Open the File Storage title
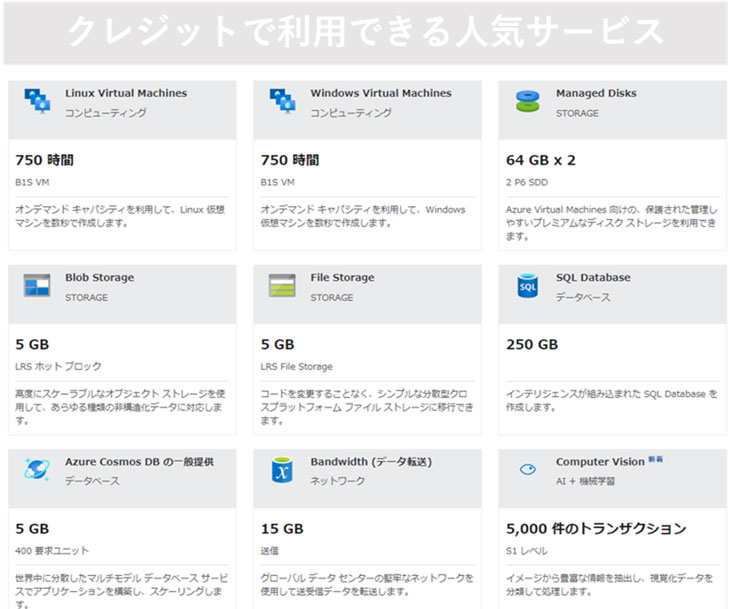 (342, 278)
